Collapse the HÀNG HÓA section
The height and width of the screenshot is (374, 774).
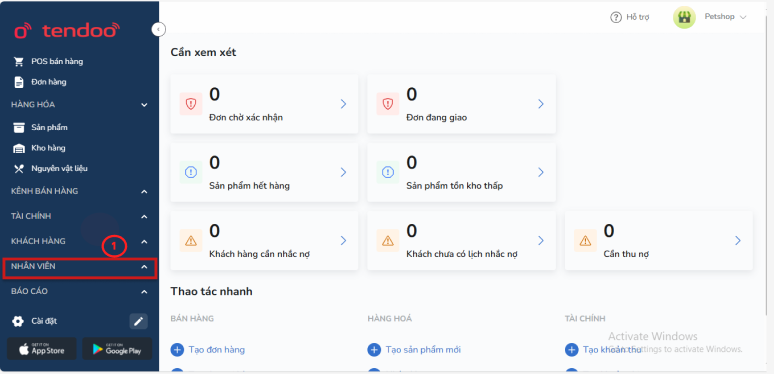[x=144, y=105]
